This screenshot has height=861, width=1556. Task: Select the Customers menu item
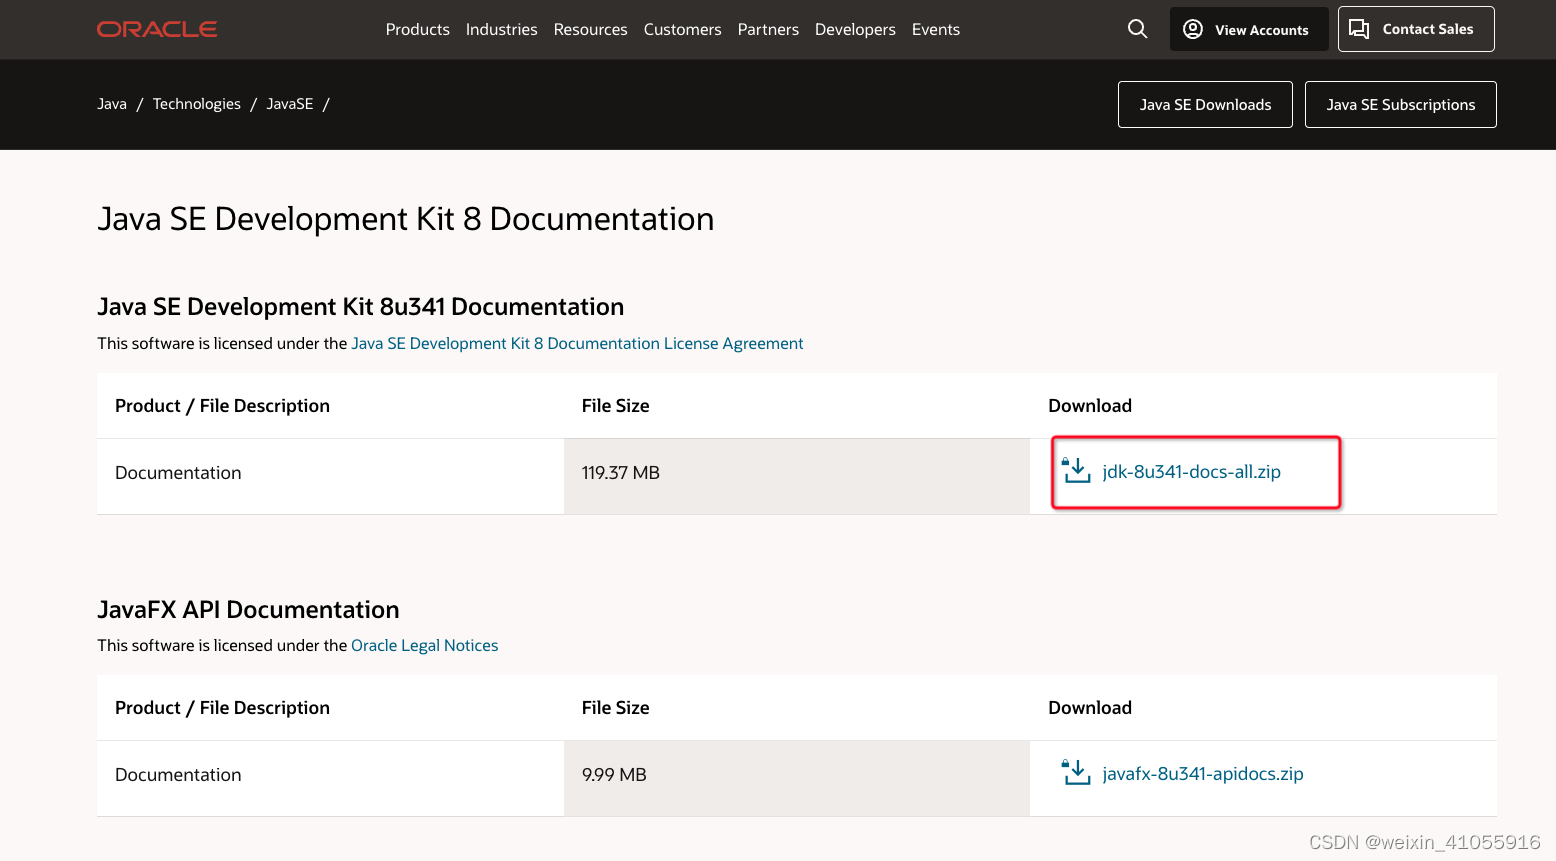coord(682,30)
